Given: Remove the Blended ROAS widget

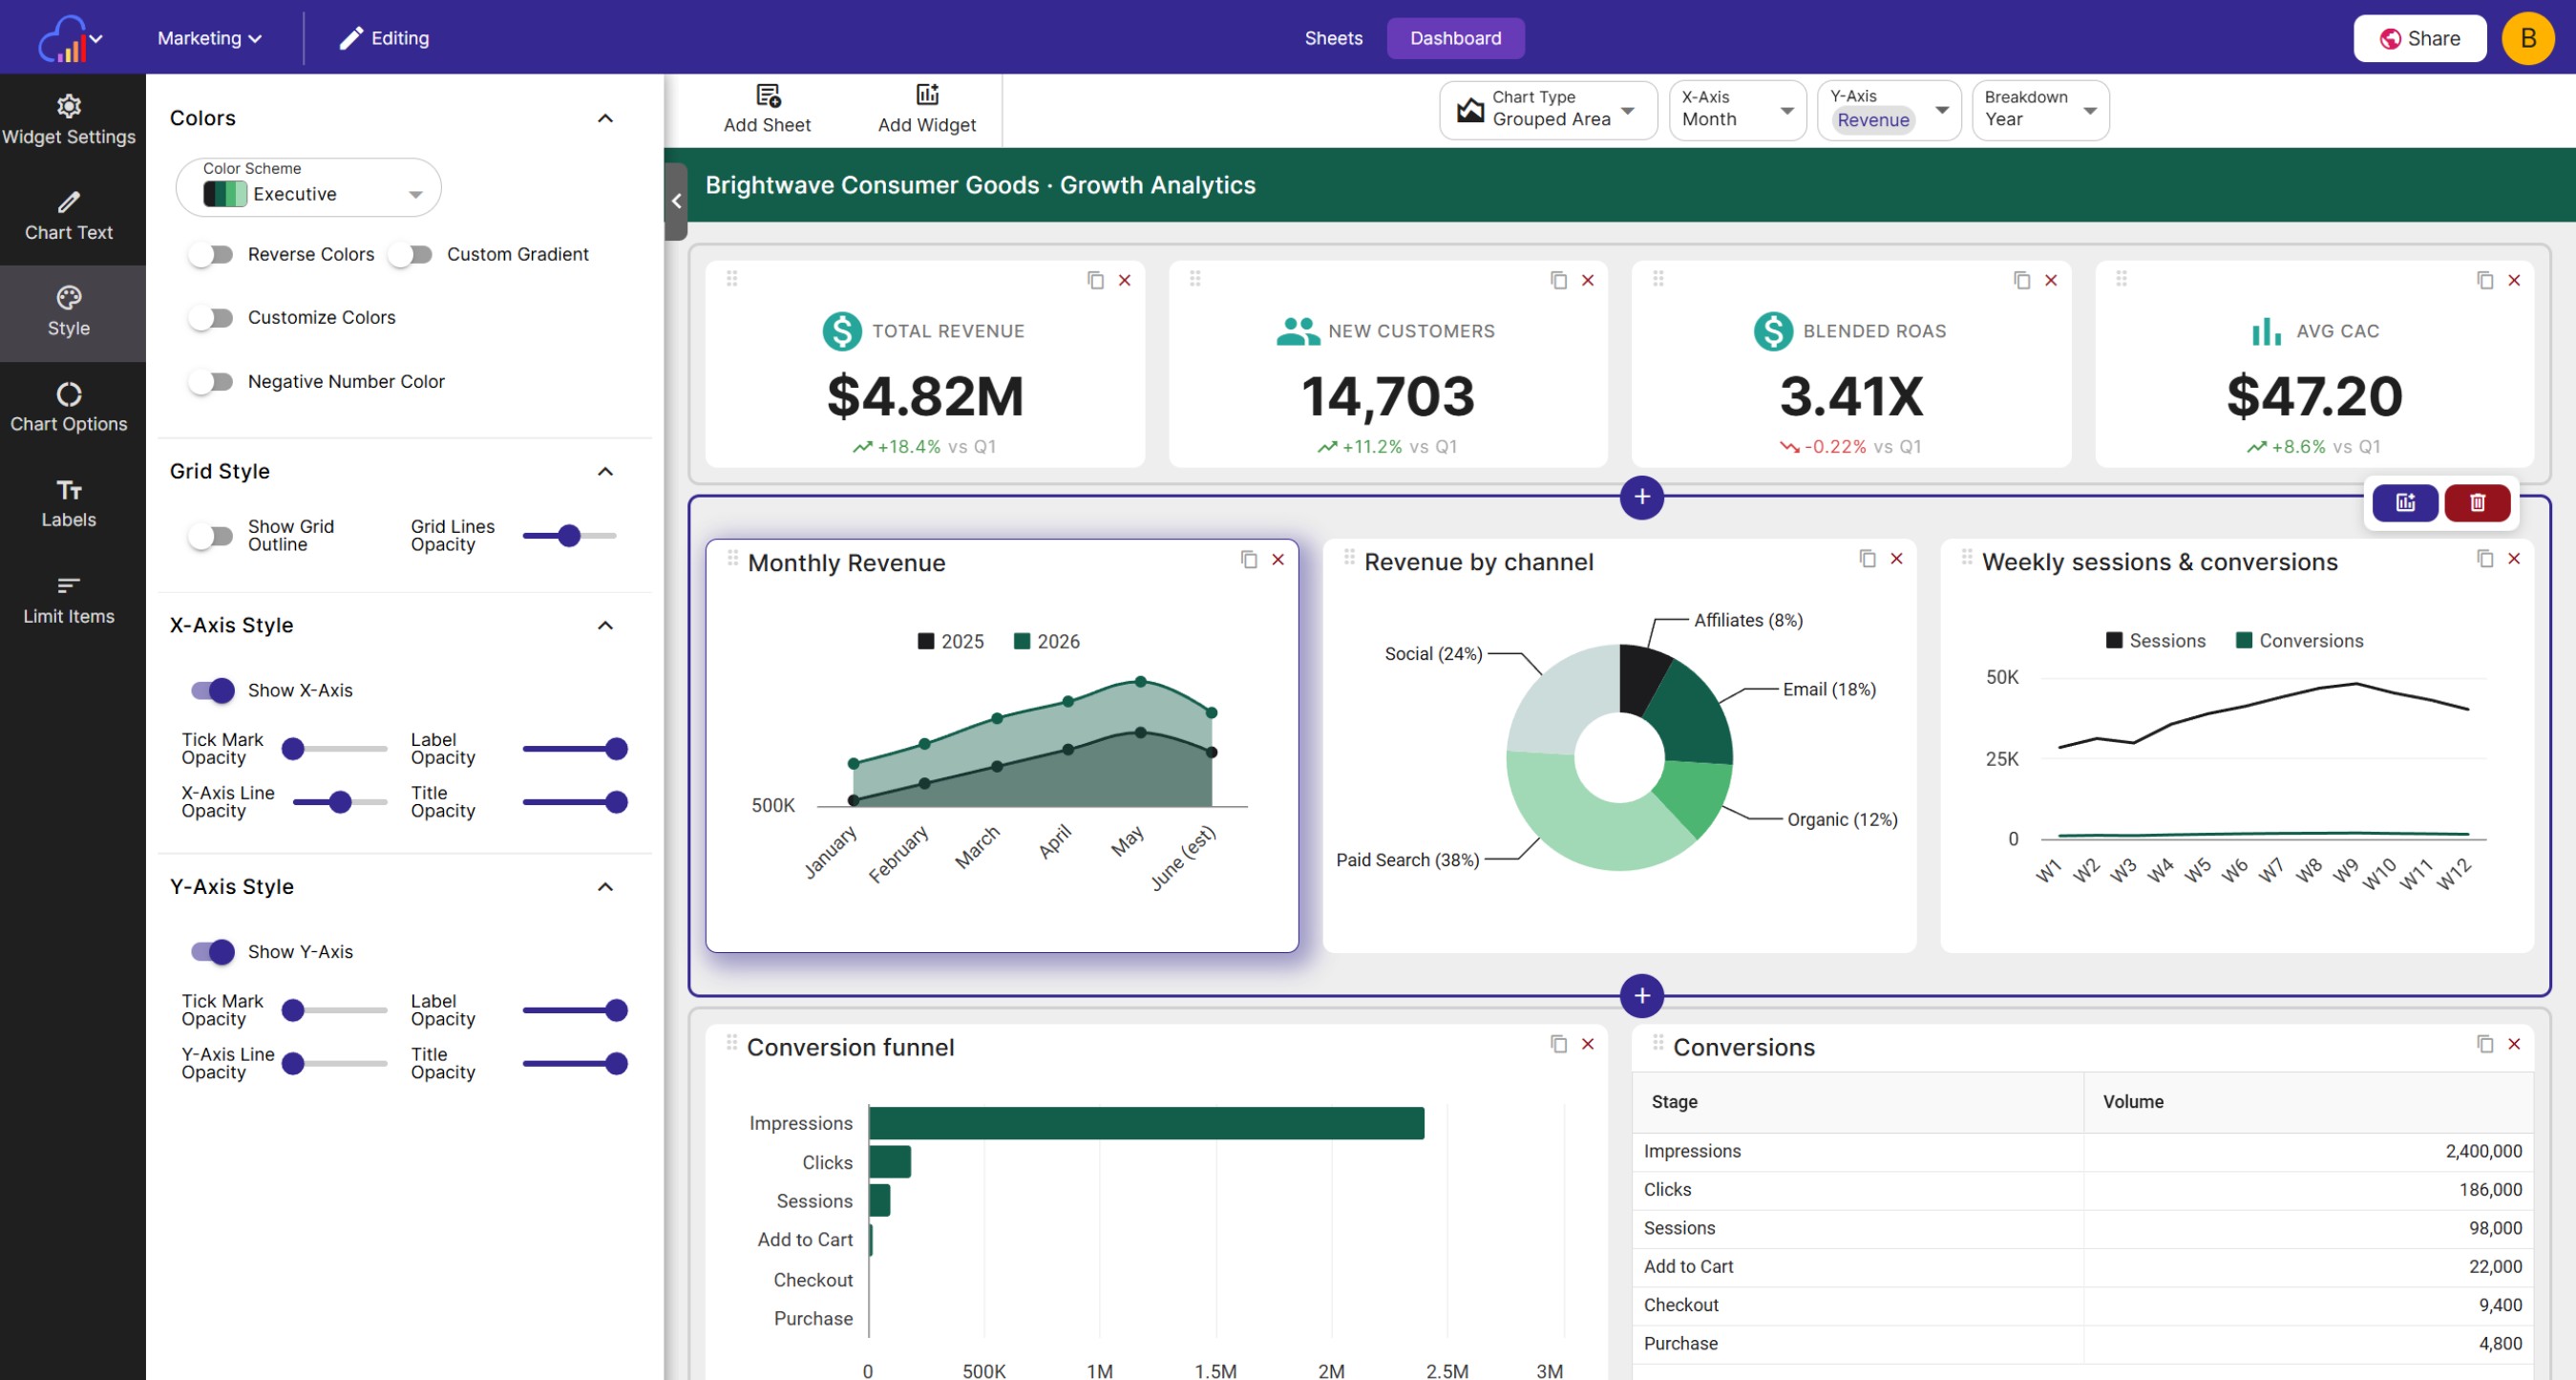Looking at the screenshot, I should point(2051,280).
